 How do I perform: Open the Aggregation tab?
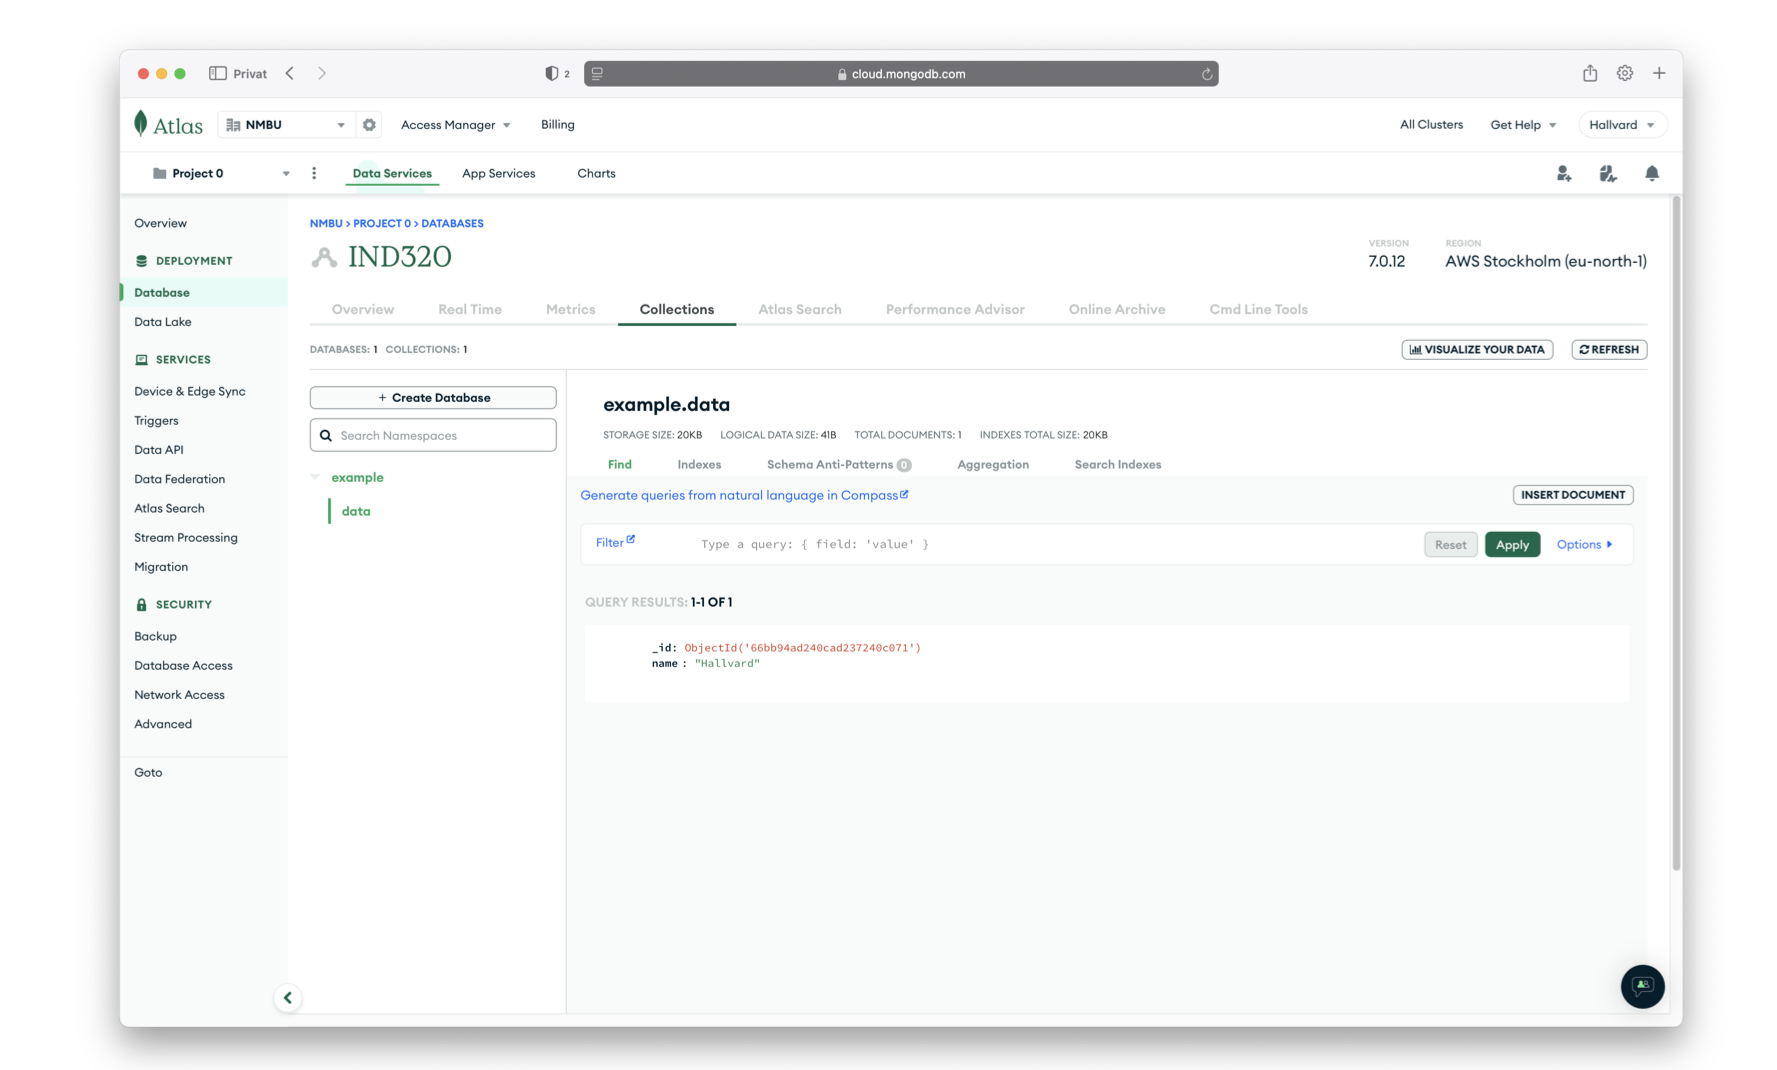point(993,464)
